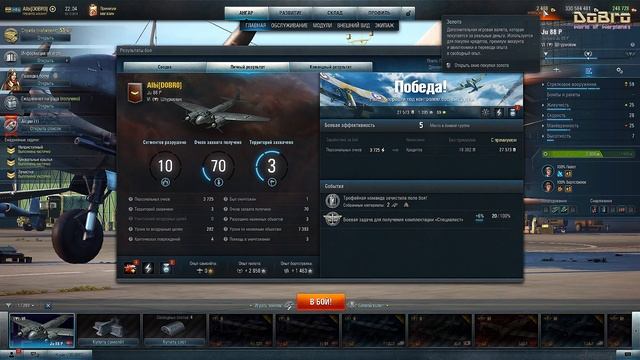Click the captured territories circle showing 3
Image resolution: width=640 pixels, height=360 pixels.
pyautogui.click(x=271, y=166)
